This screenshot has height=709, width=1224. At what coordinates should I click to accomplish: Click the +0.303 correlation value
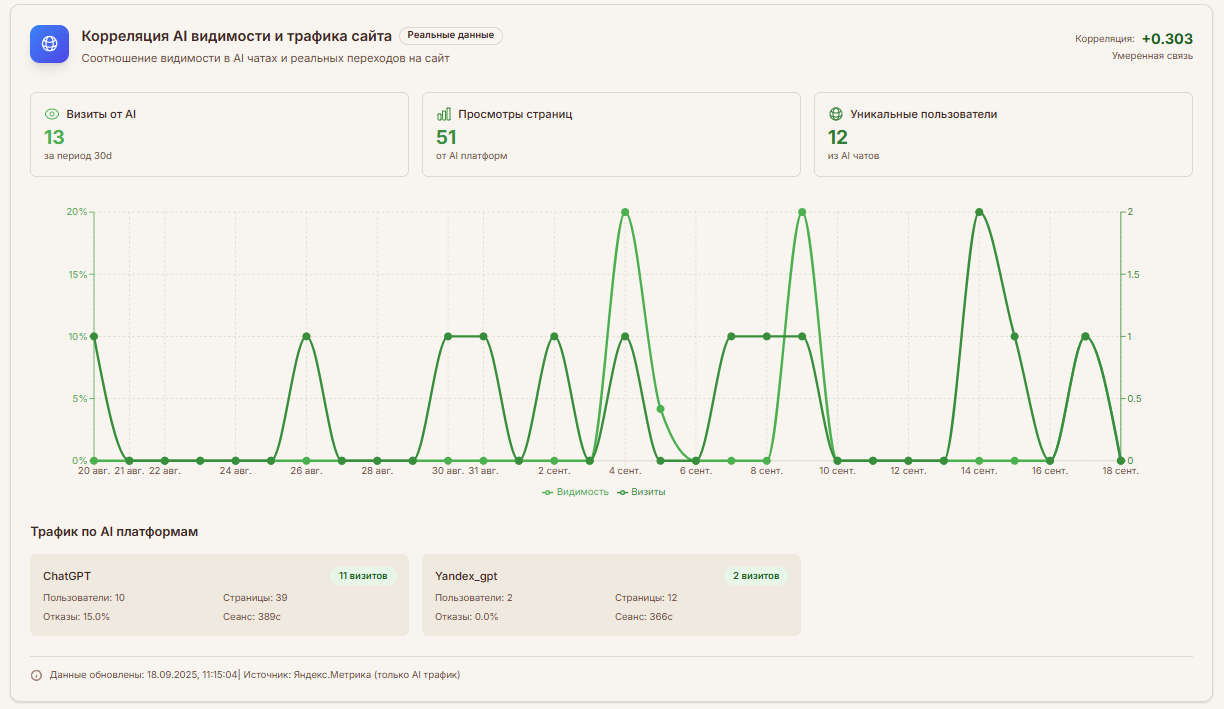[1166, 39]
